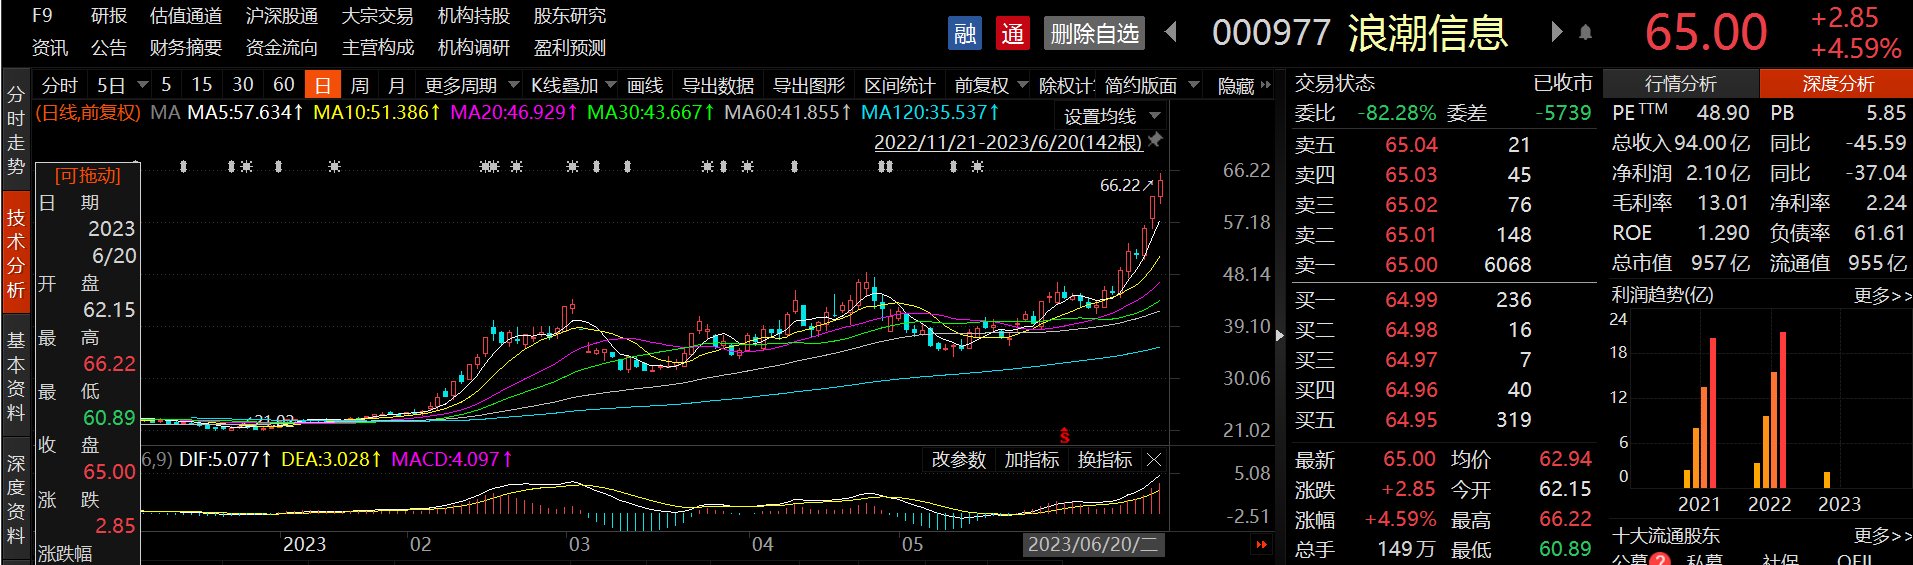Viewport: 1913px width, 565px height.
Task: Open 更多>> beside 十大流通股东
Action: click(x=1883, y=536)
